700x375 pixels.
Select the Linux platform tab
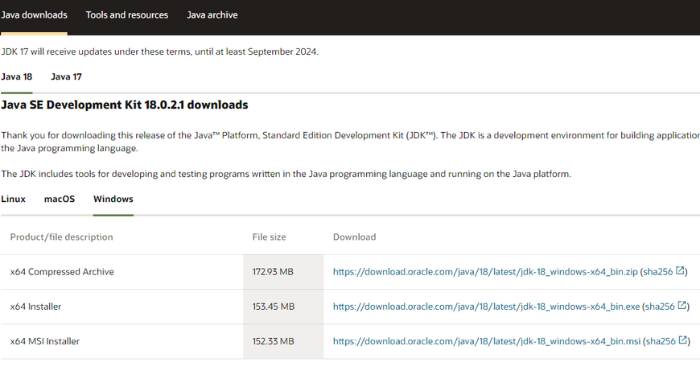click(x=13, y=199)
